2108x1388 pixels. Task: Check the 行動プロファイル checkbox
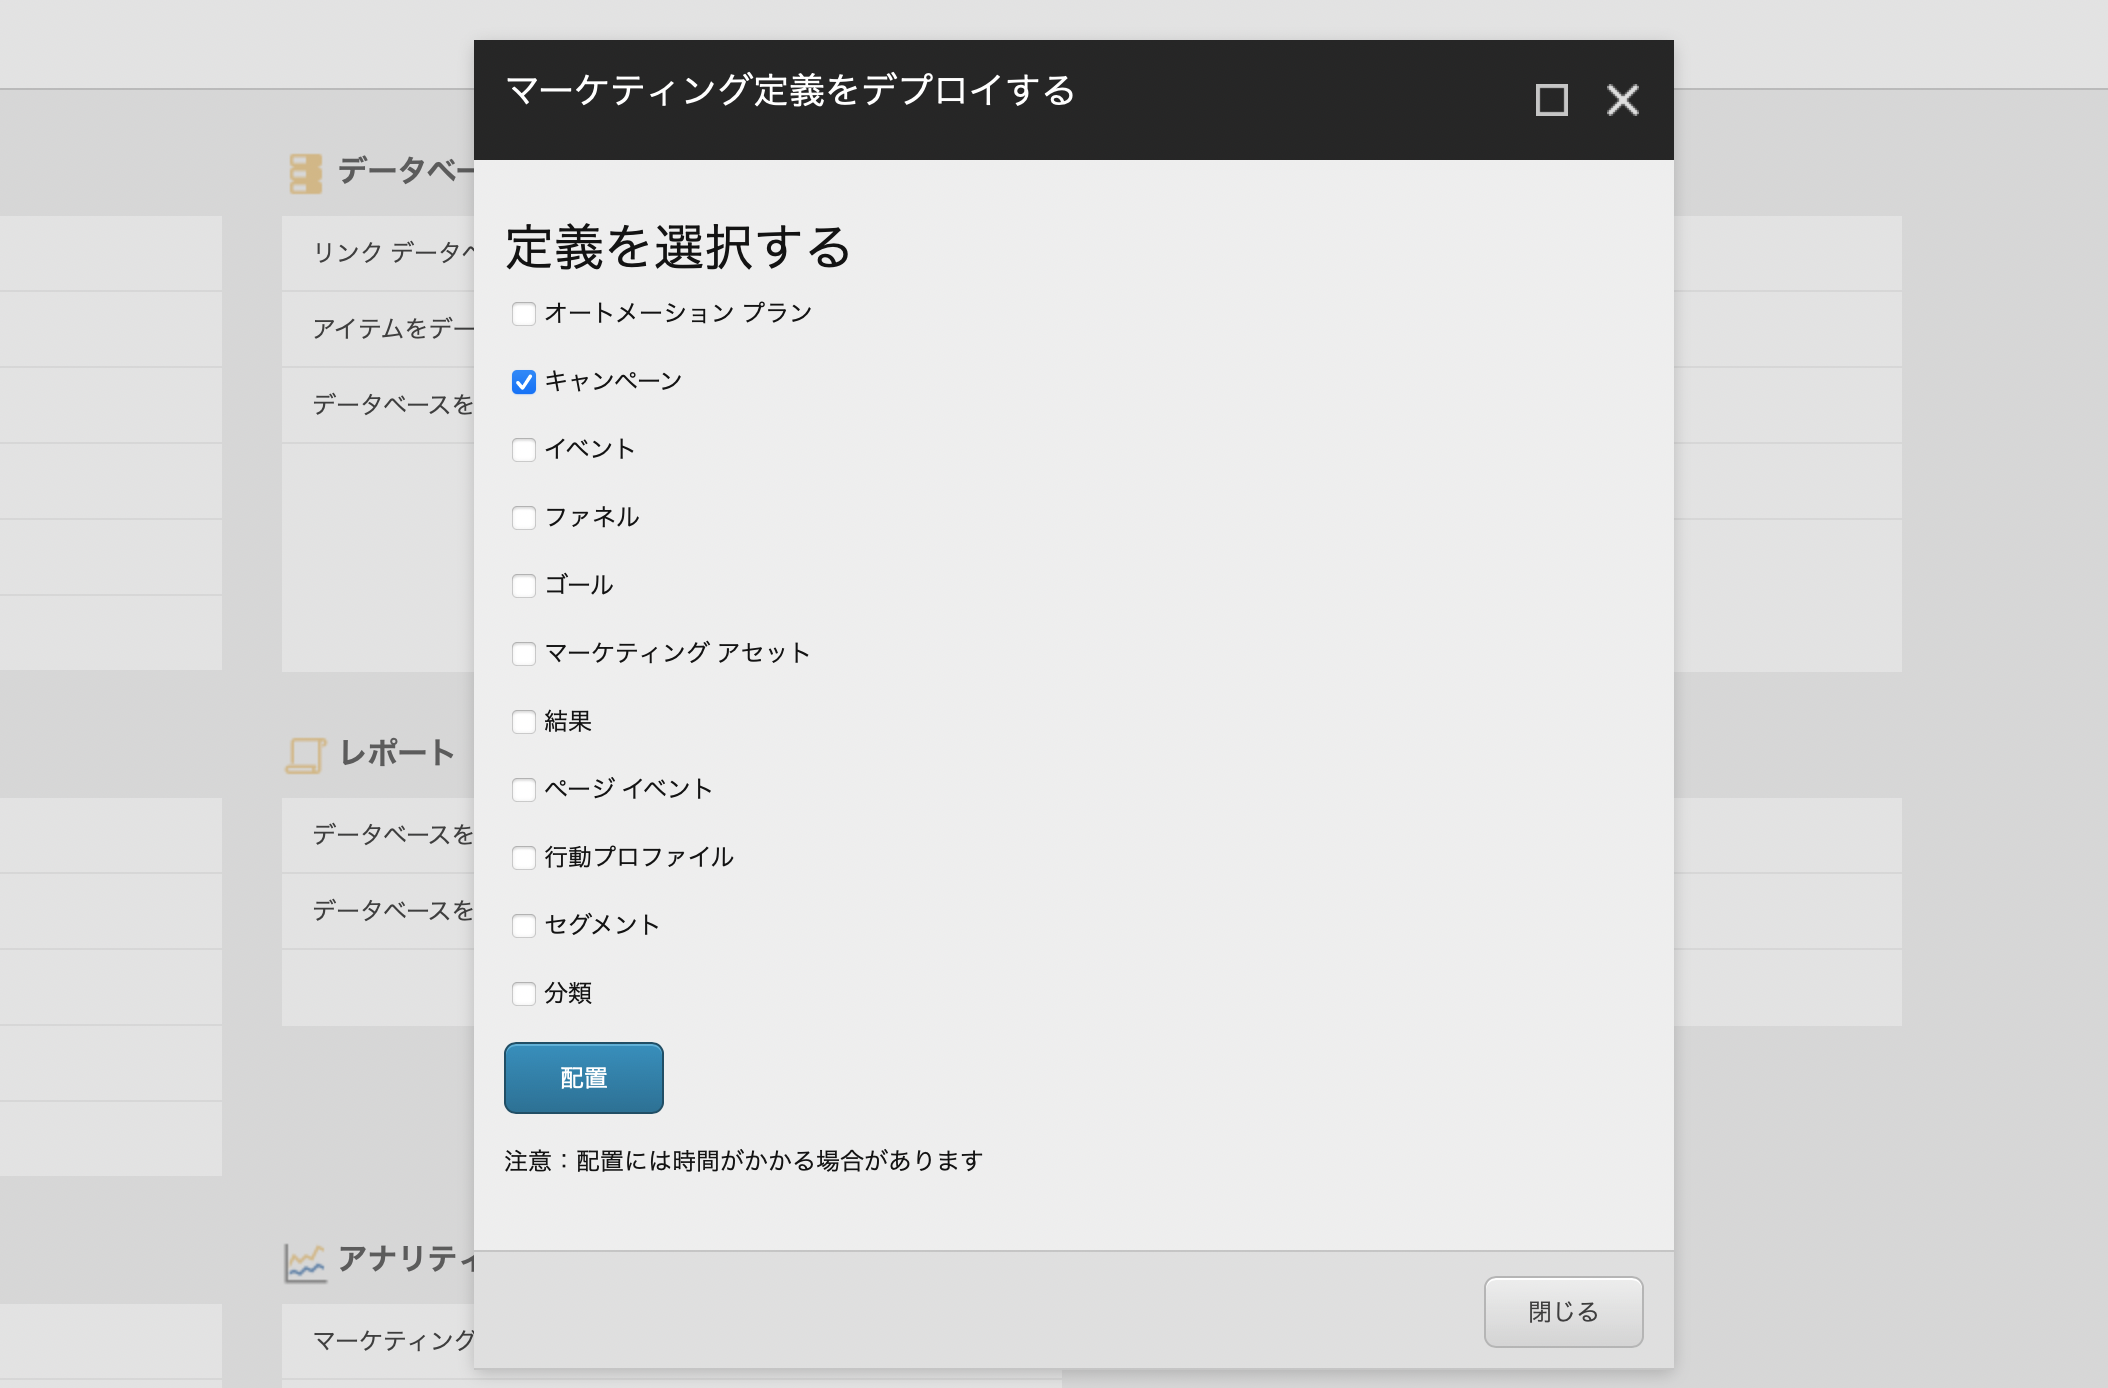524,858
